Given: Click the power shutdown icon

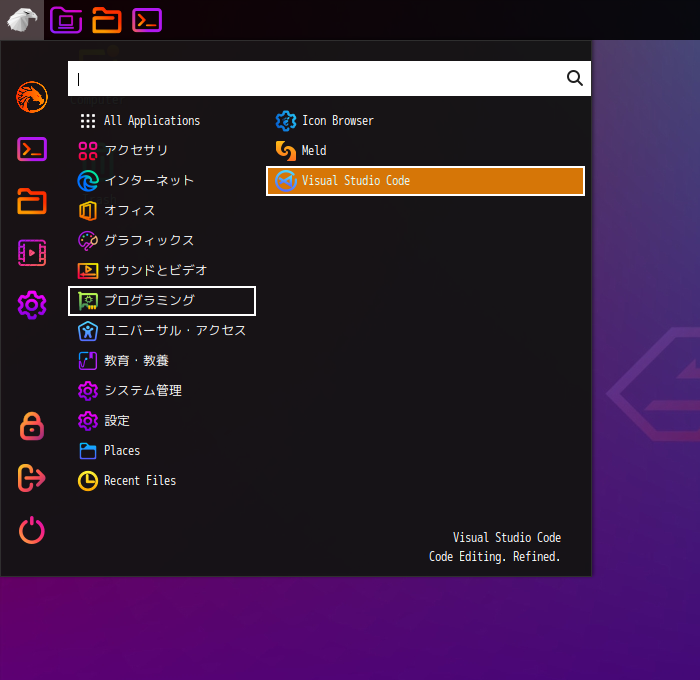Looking at the screenshot, I should point(32,530).
